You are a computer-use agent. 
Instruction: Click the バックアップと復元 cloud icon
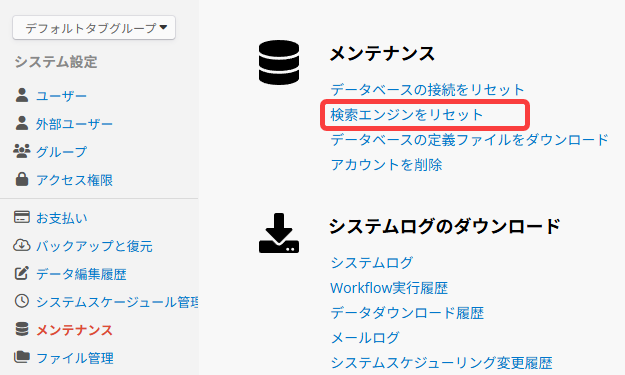tap(22, 245)
